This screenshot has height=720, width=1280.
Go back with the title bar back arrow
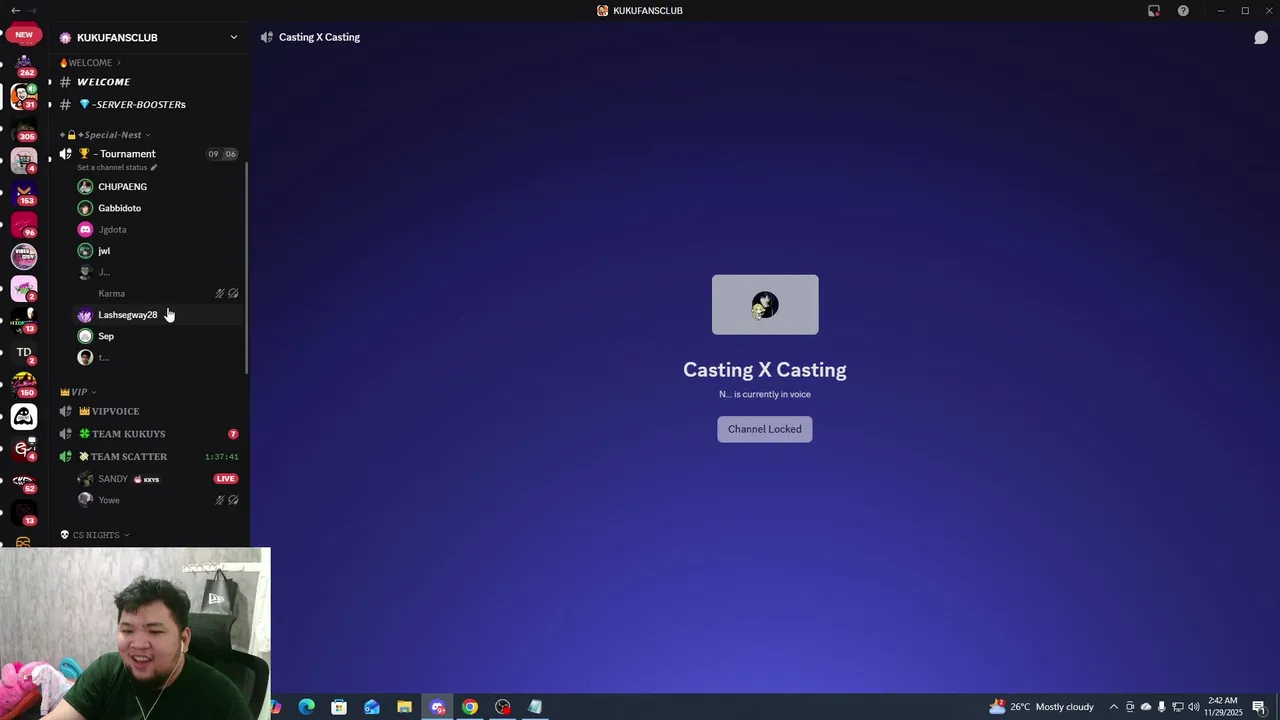[15, 10]
